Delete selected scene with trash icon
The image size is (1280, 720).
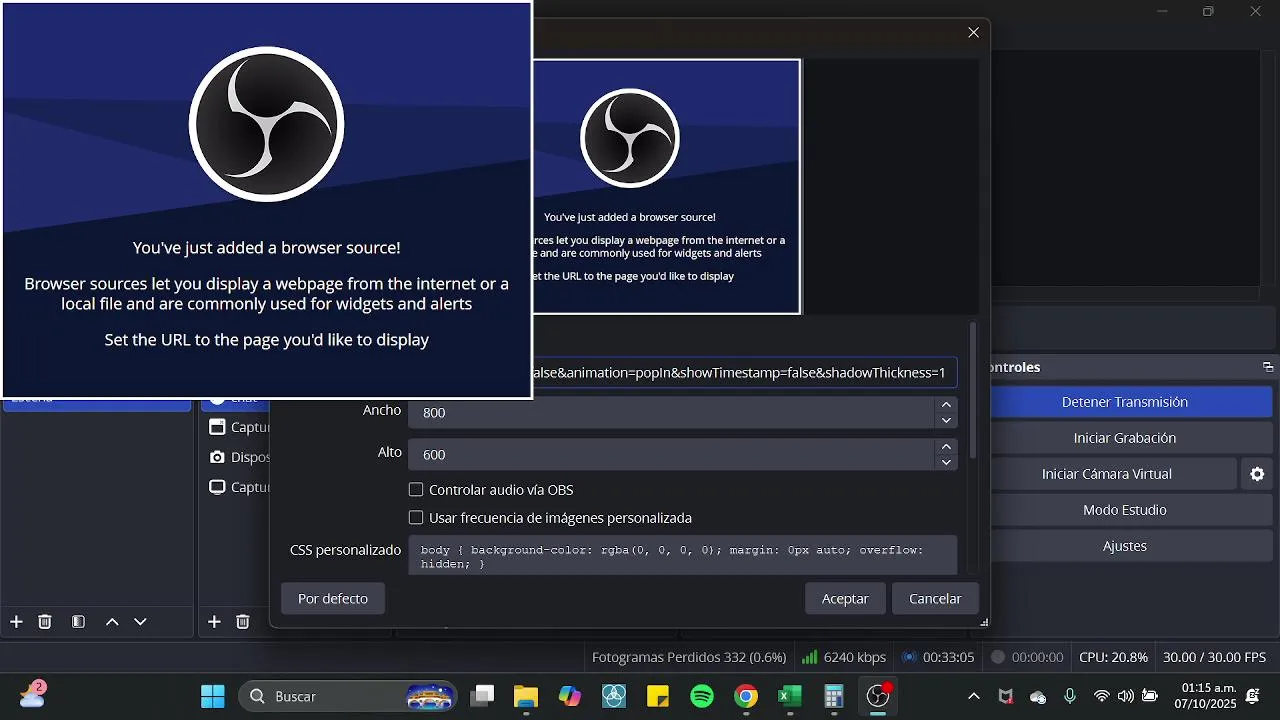[x=45, y=622]
